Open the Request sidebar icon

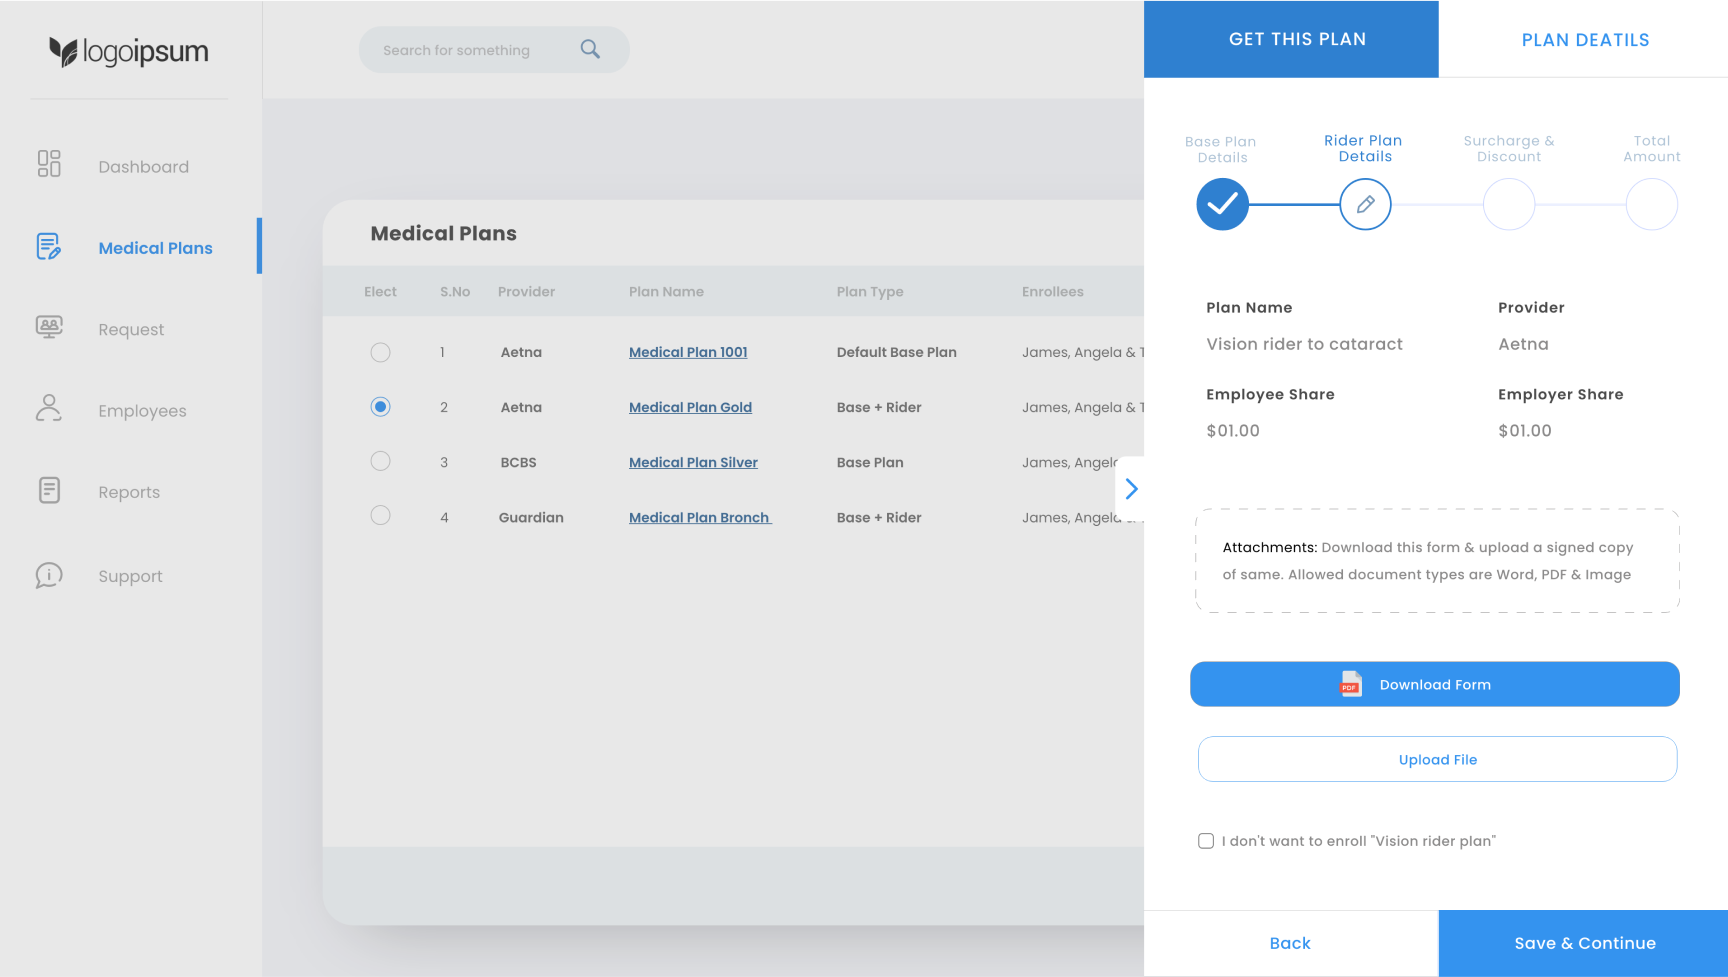tap(49, 327)
